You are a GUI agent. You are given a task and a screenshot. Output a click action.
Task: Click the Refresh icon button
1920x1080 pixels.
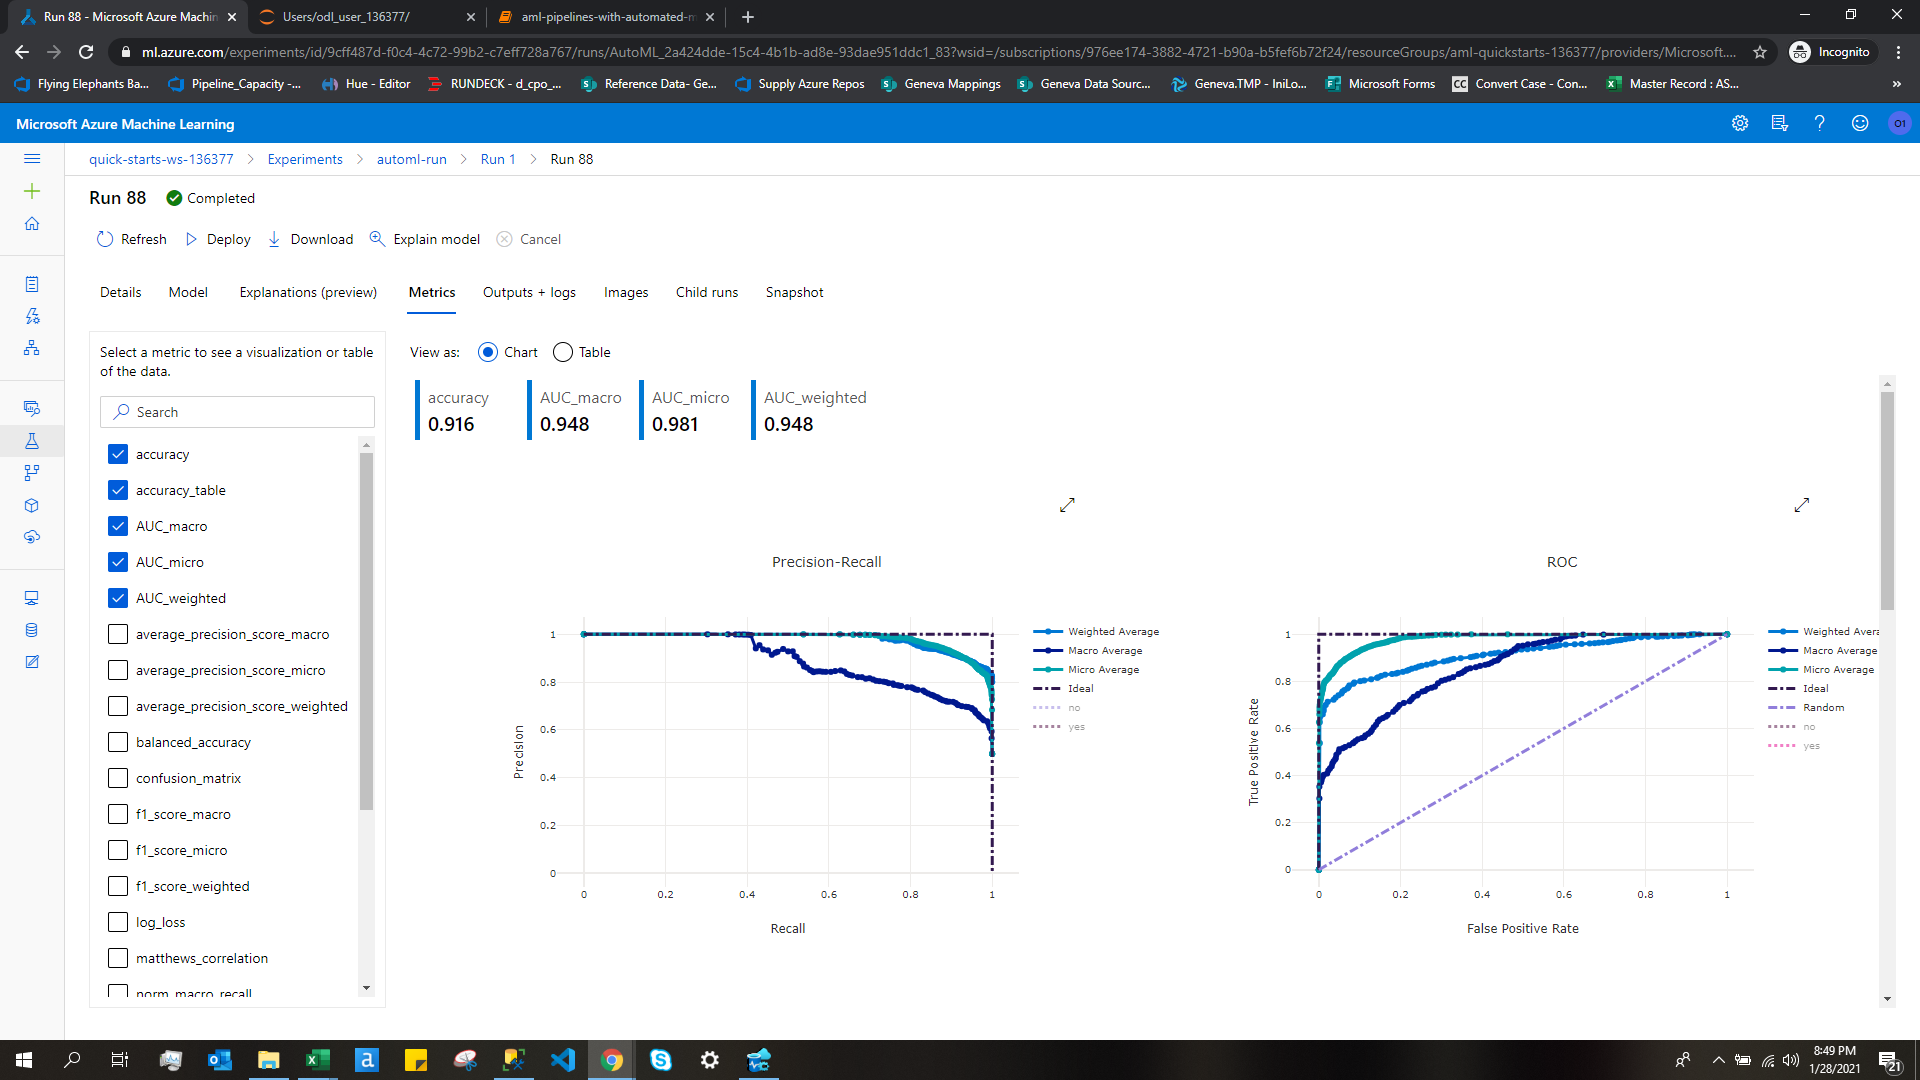tap(105, 239)
